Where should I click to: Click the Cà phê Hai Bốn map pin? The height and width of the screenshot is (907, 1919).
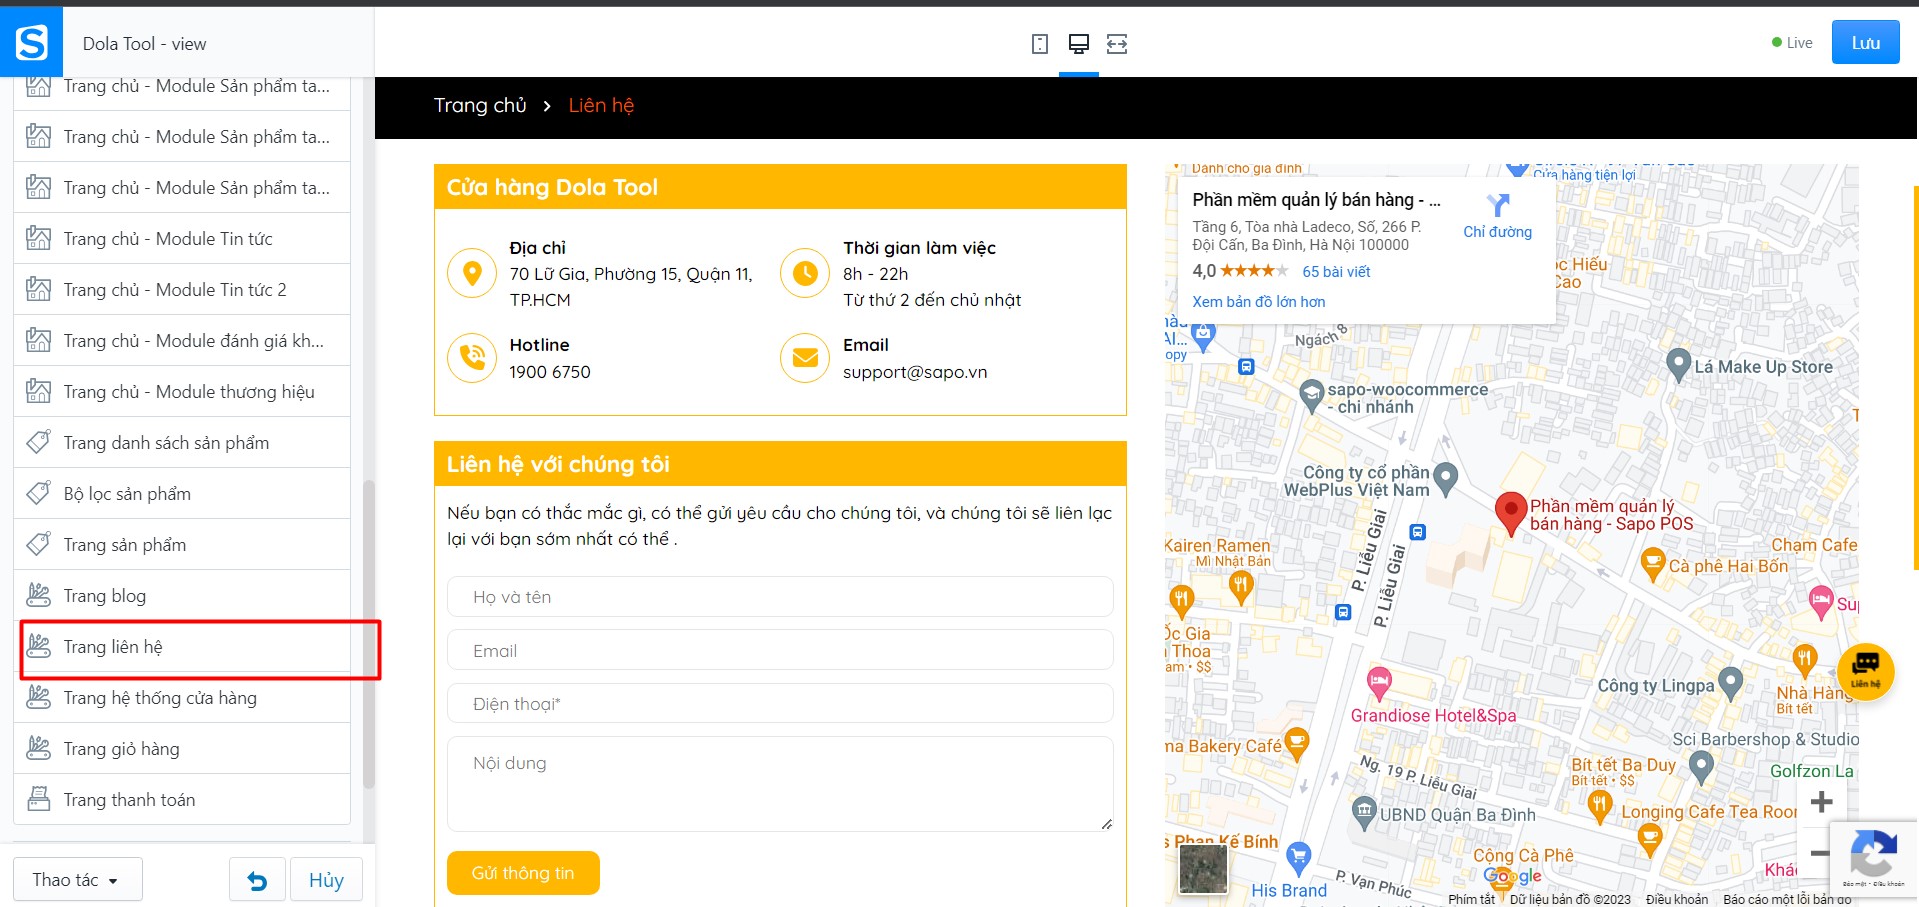pos(1653,565)
